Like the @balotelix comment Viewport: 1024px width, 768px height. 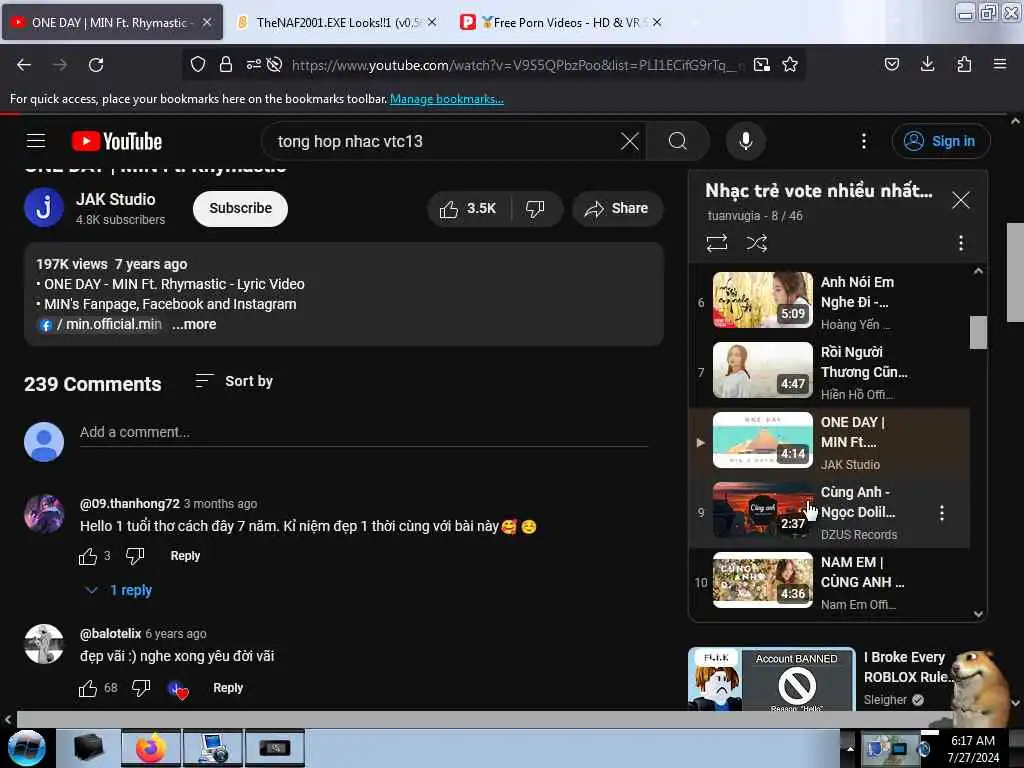pyautogui.click(x=88, y=688)
